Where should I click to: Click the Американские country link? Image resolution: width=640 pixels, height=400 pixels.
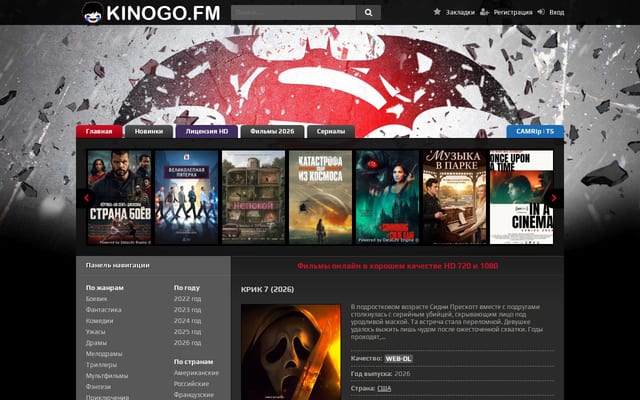(196, 373)
